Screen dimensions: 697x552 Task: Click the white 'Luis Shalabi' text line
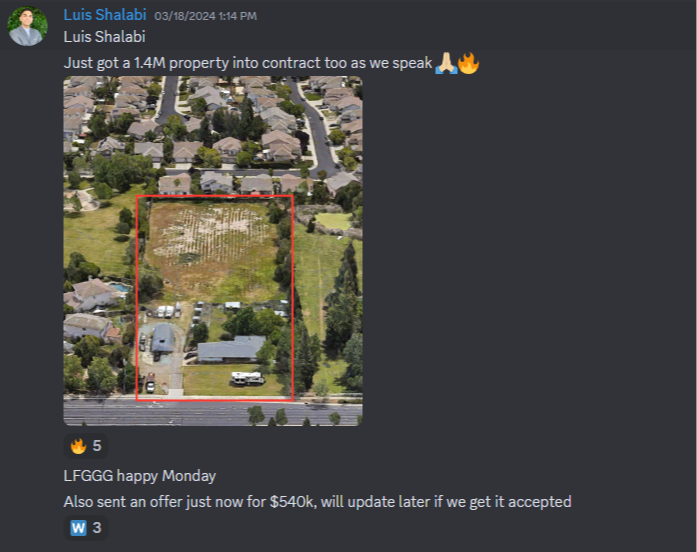coord(104,37)
